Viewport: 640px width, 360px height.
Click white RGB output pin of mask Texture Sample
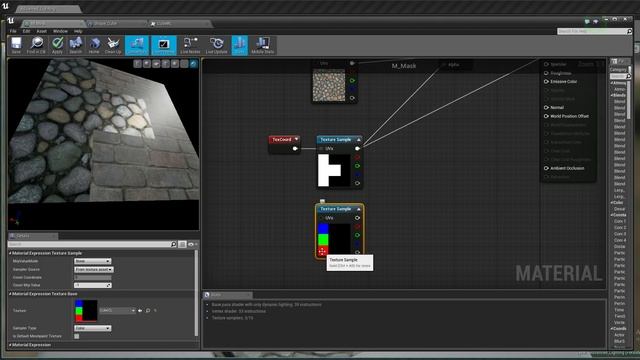pos(357,149)
